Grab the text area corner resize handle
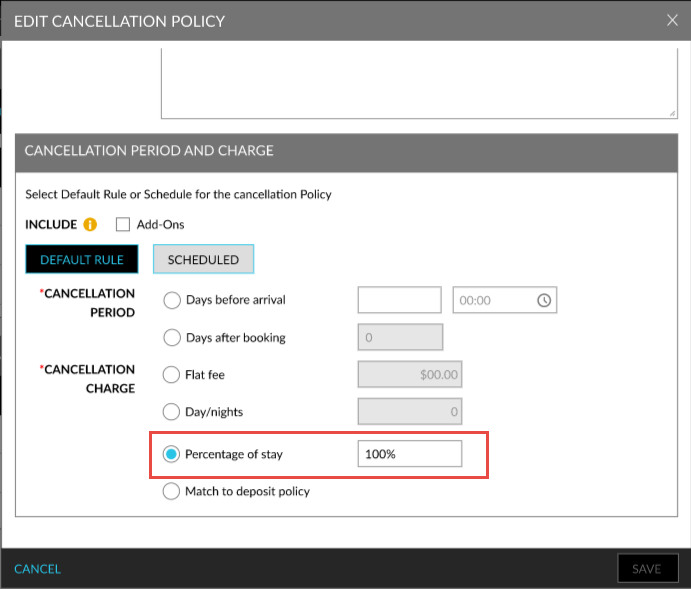The image size is (691, 589). tap(672, 114)
